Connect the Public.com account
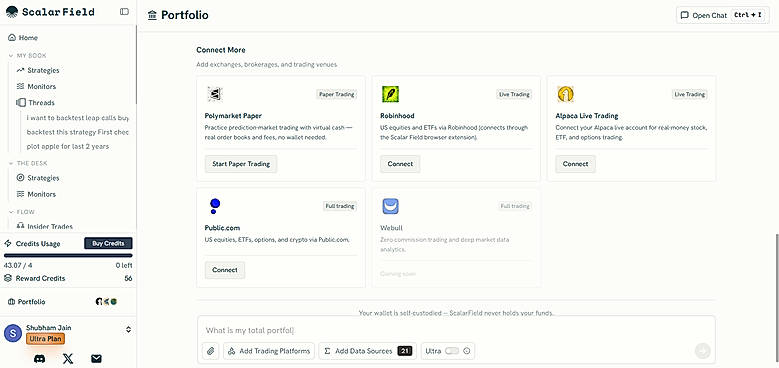The width and height of the screenshot is (779, 368). pyautogui.click(x=225, y=270)
